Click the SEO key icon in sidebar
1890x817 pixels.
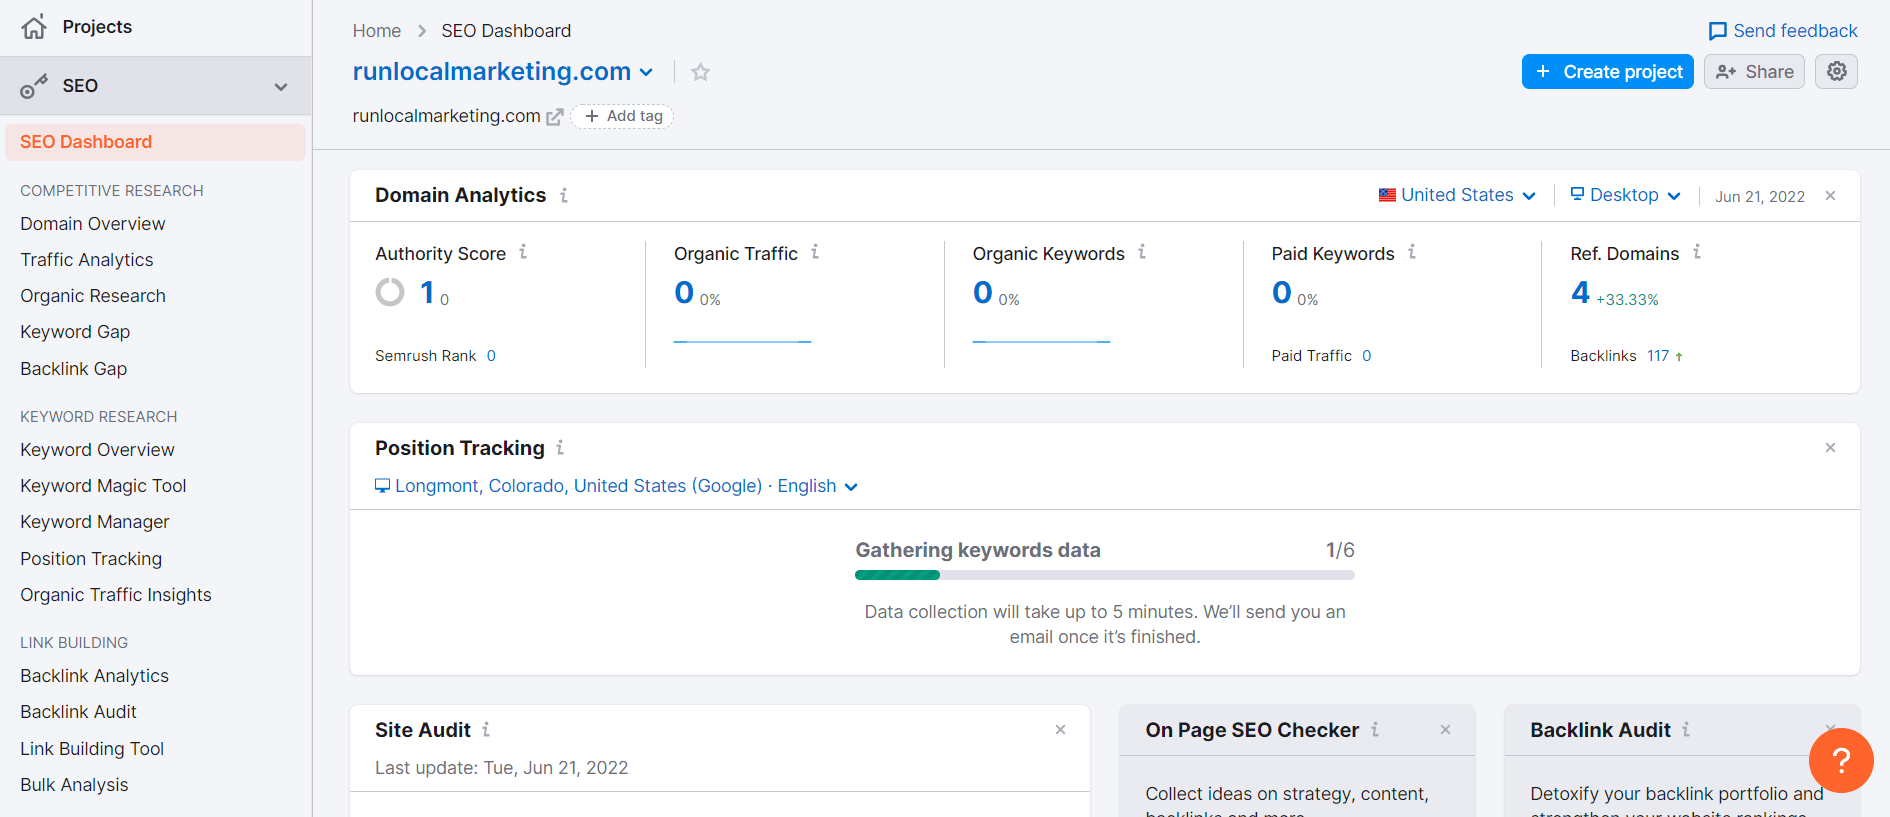34,86
